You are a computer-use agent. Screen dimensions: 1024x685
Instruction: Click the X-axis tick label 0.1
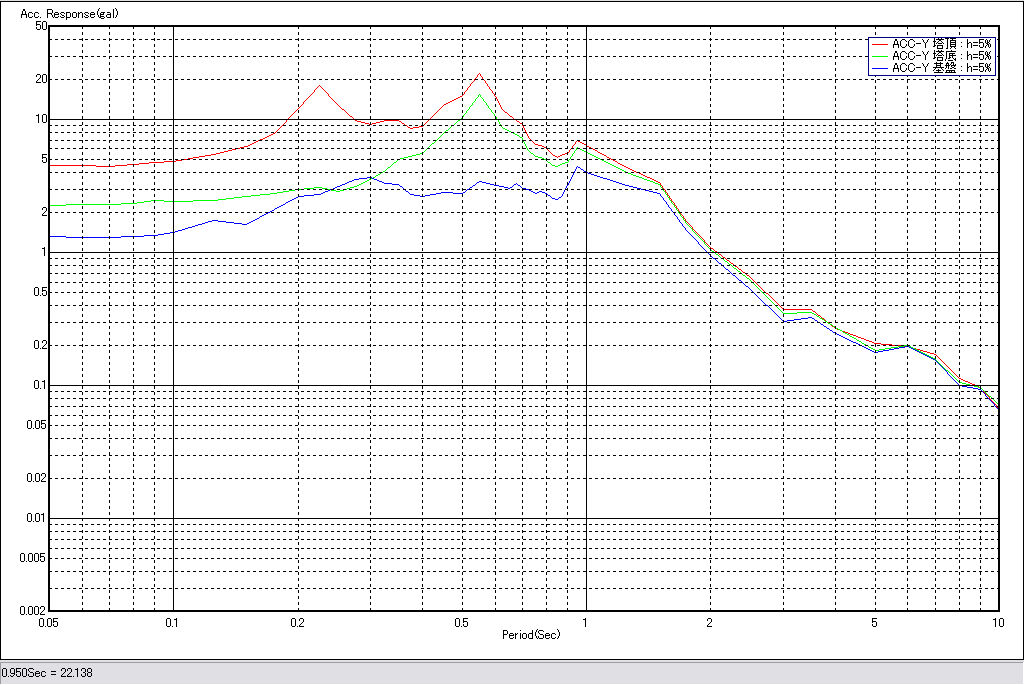pyautogui.click(x=173, y=623)
